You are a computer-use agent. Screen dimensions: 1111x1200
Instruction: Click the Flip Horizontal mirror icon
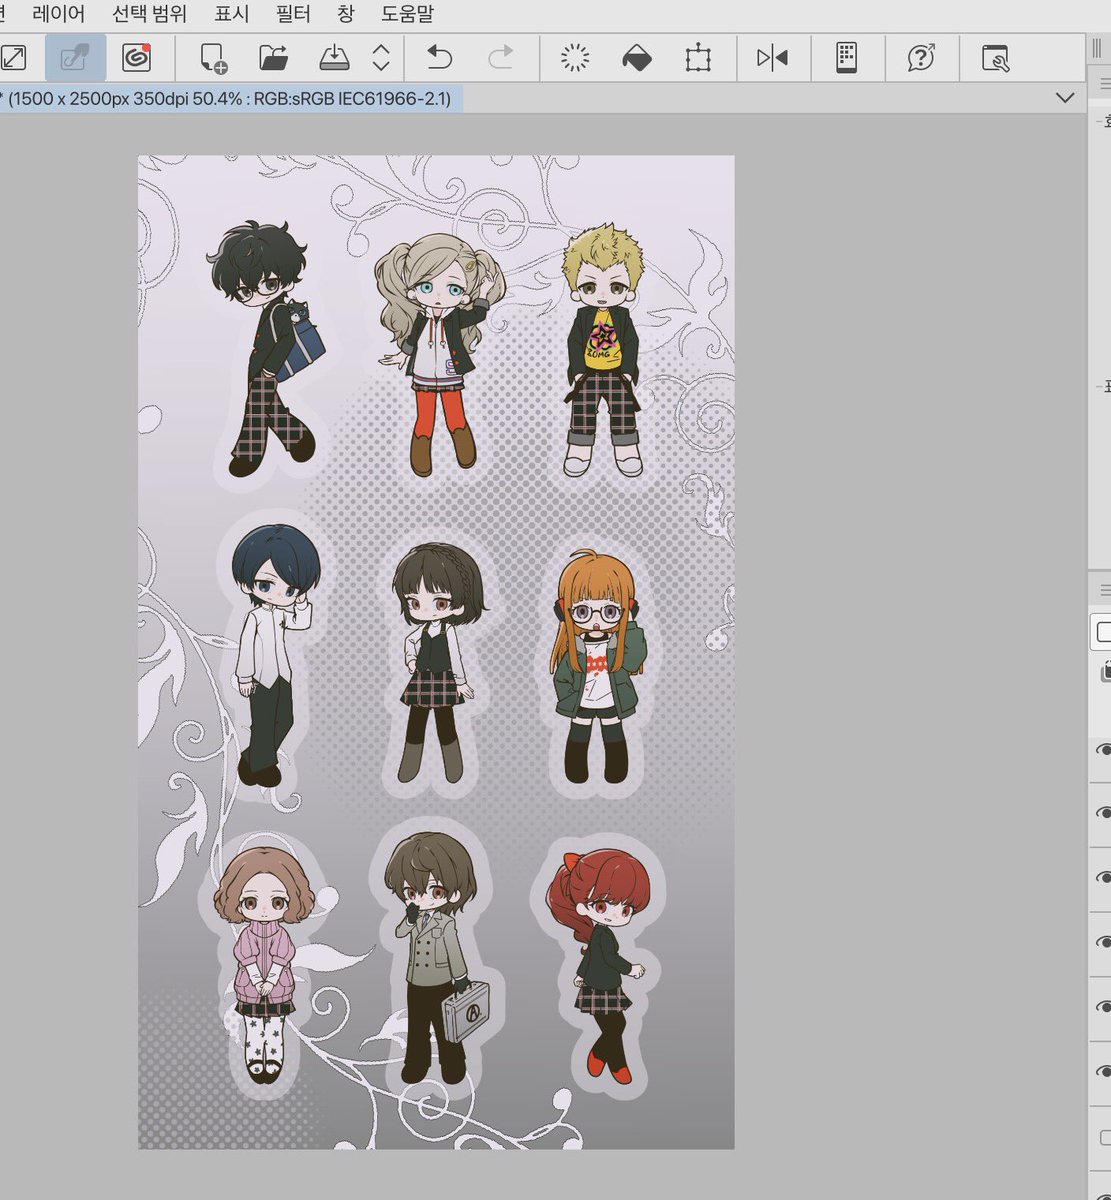(x=772, y=58)
